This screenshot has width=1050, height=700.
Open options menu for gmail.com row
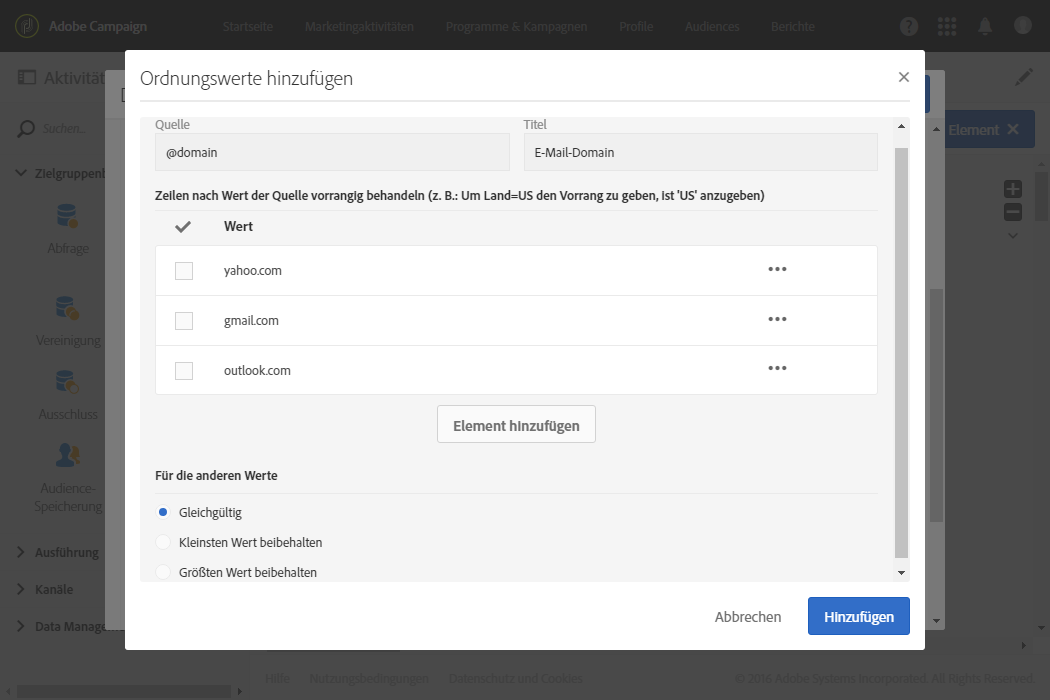point(777,319)
